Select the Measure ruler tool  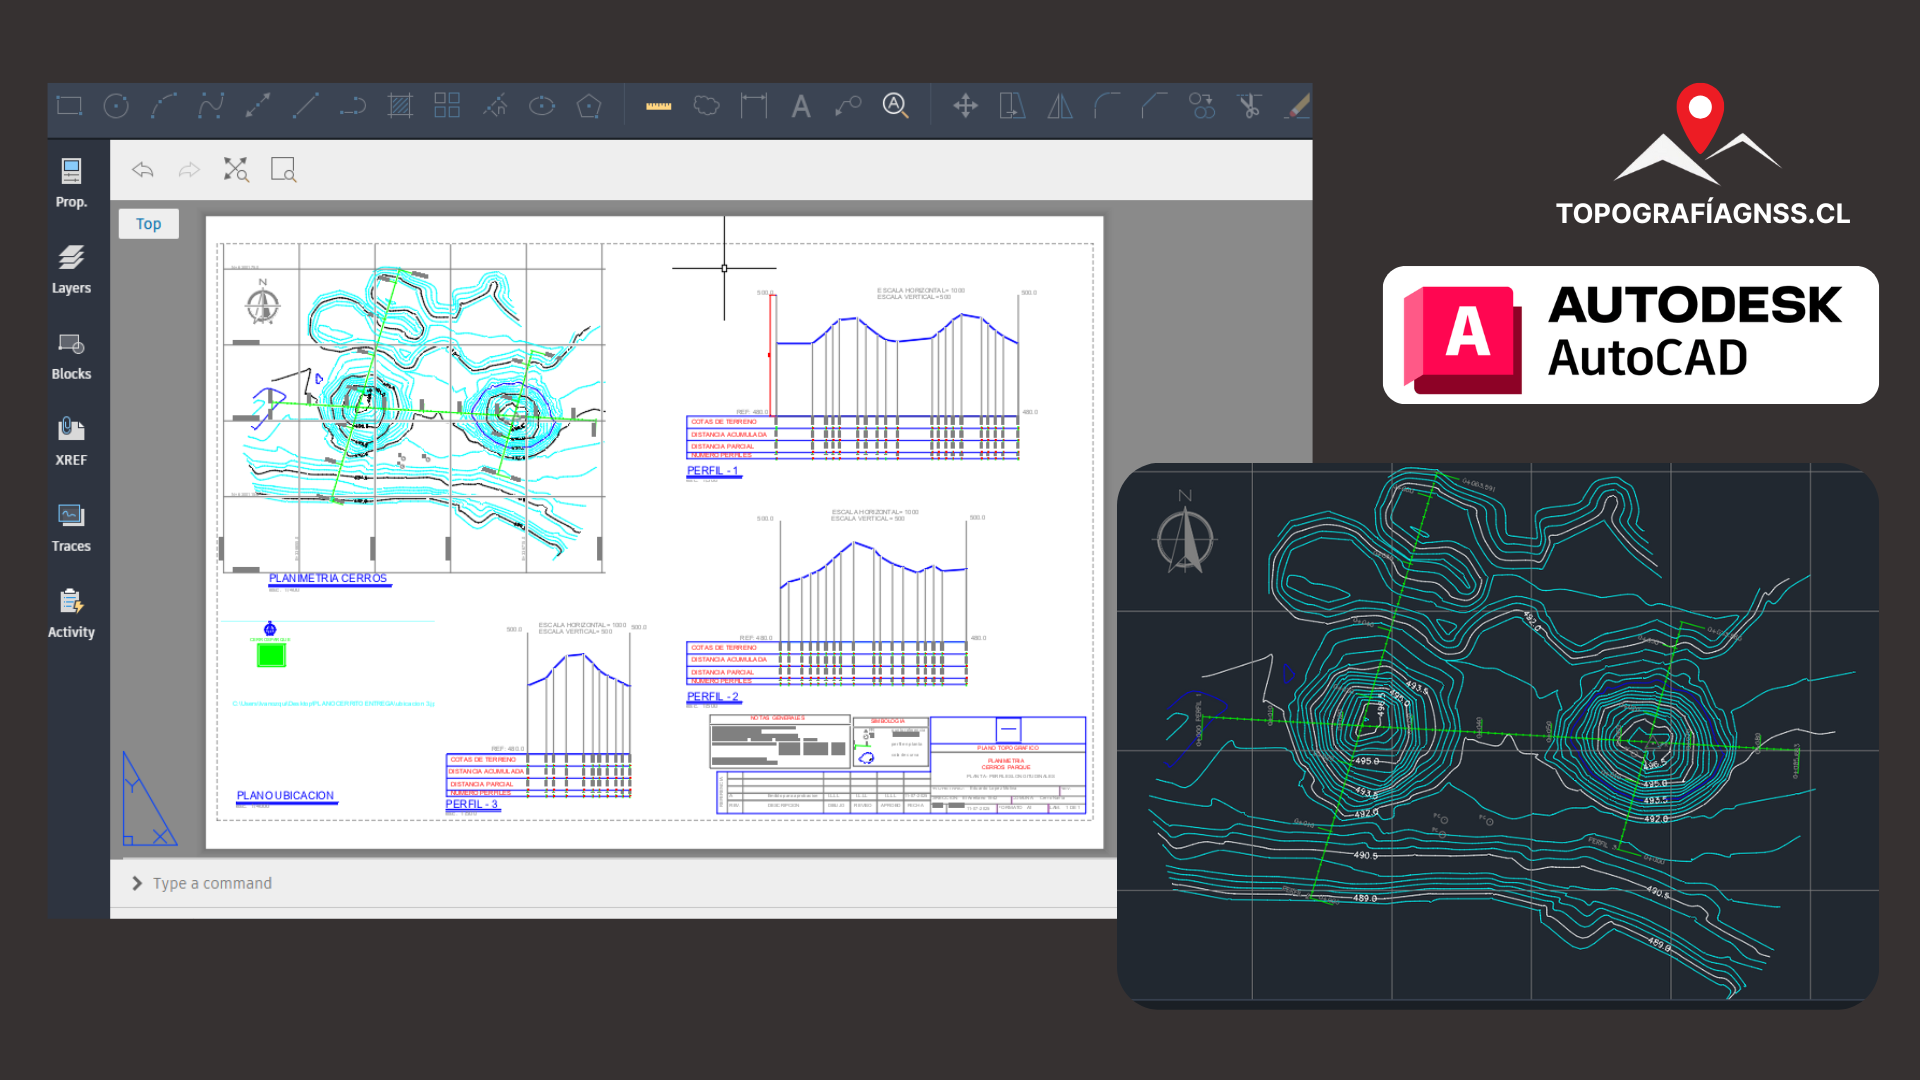[x=657, y=105]
